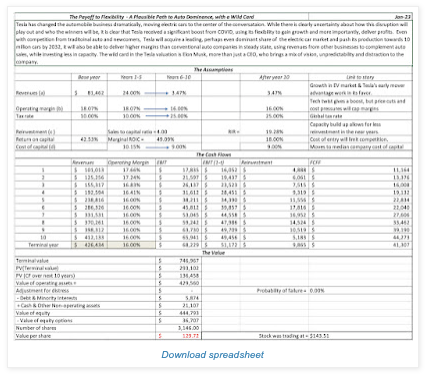This screenshot has width=430, height=379.
Task: Select the 'PV(Terminal value)' row label
Action: [x=37, y=268]
